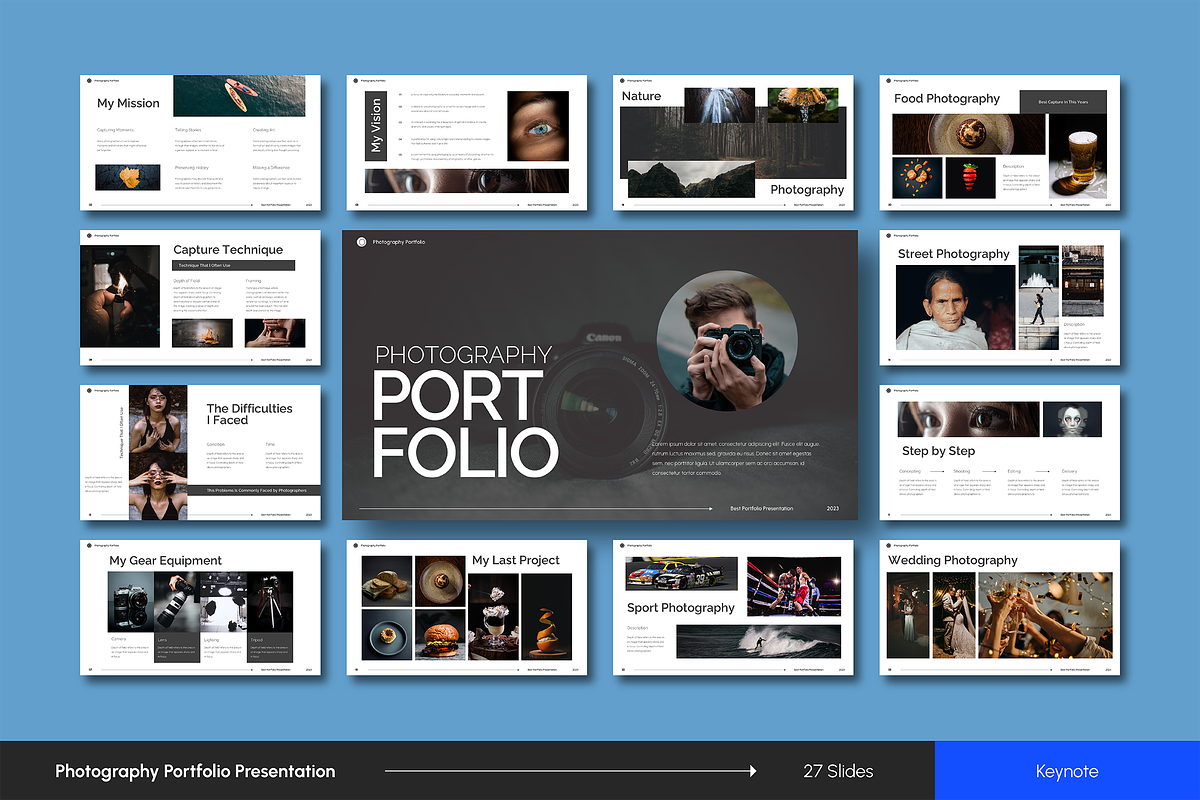Click the long arrow in the footer bar

tap(571, 771)
